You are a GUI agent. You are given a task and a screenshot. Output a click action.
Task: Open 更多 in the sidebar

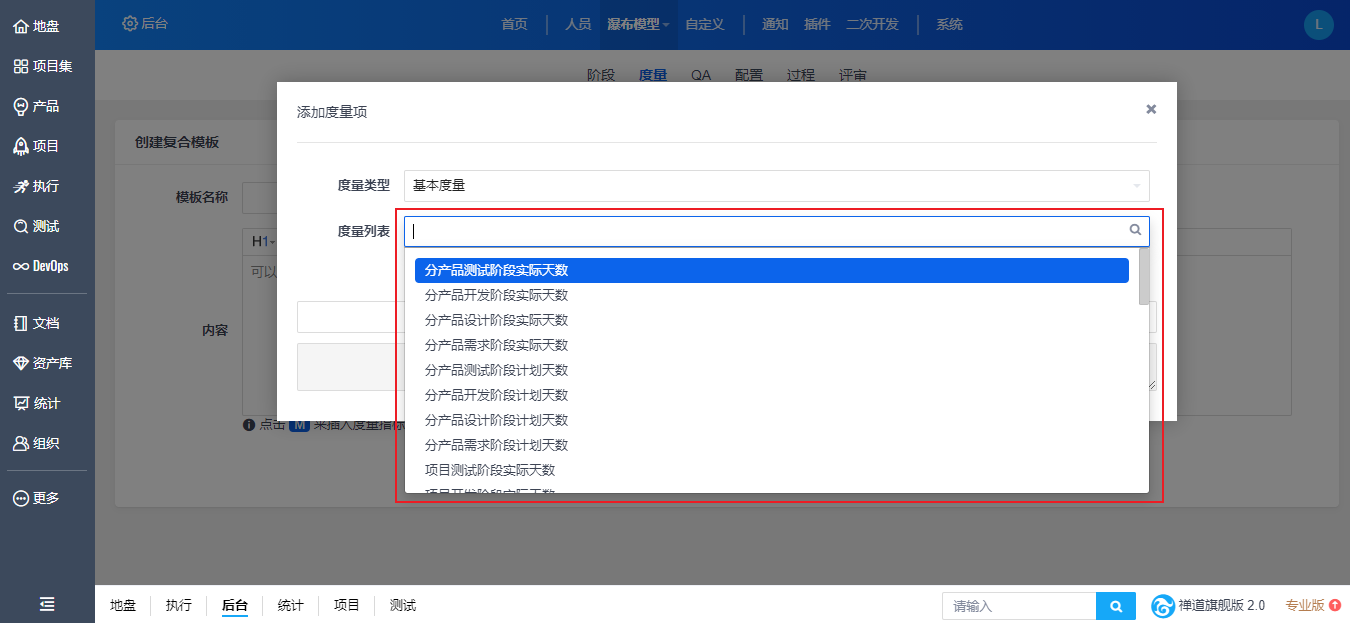click(36, 498)
